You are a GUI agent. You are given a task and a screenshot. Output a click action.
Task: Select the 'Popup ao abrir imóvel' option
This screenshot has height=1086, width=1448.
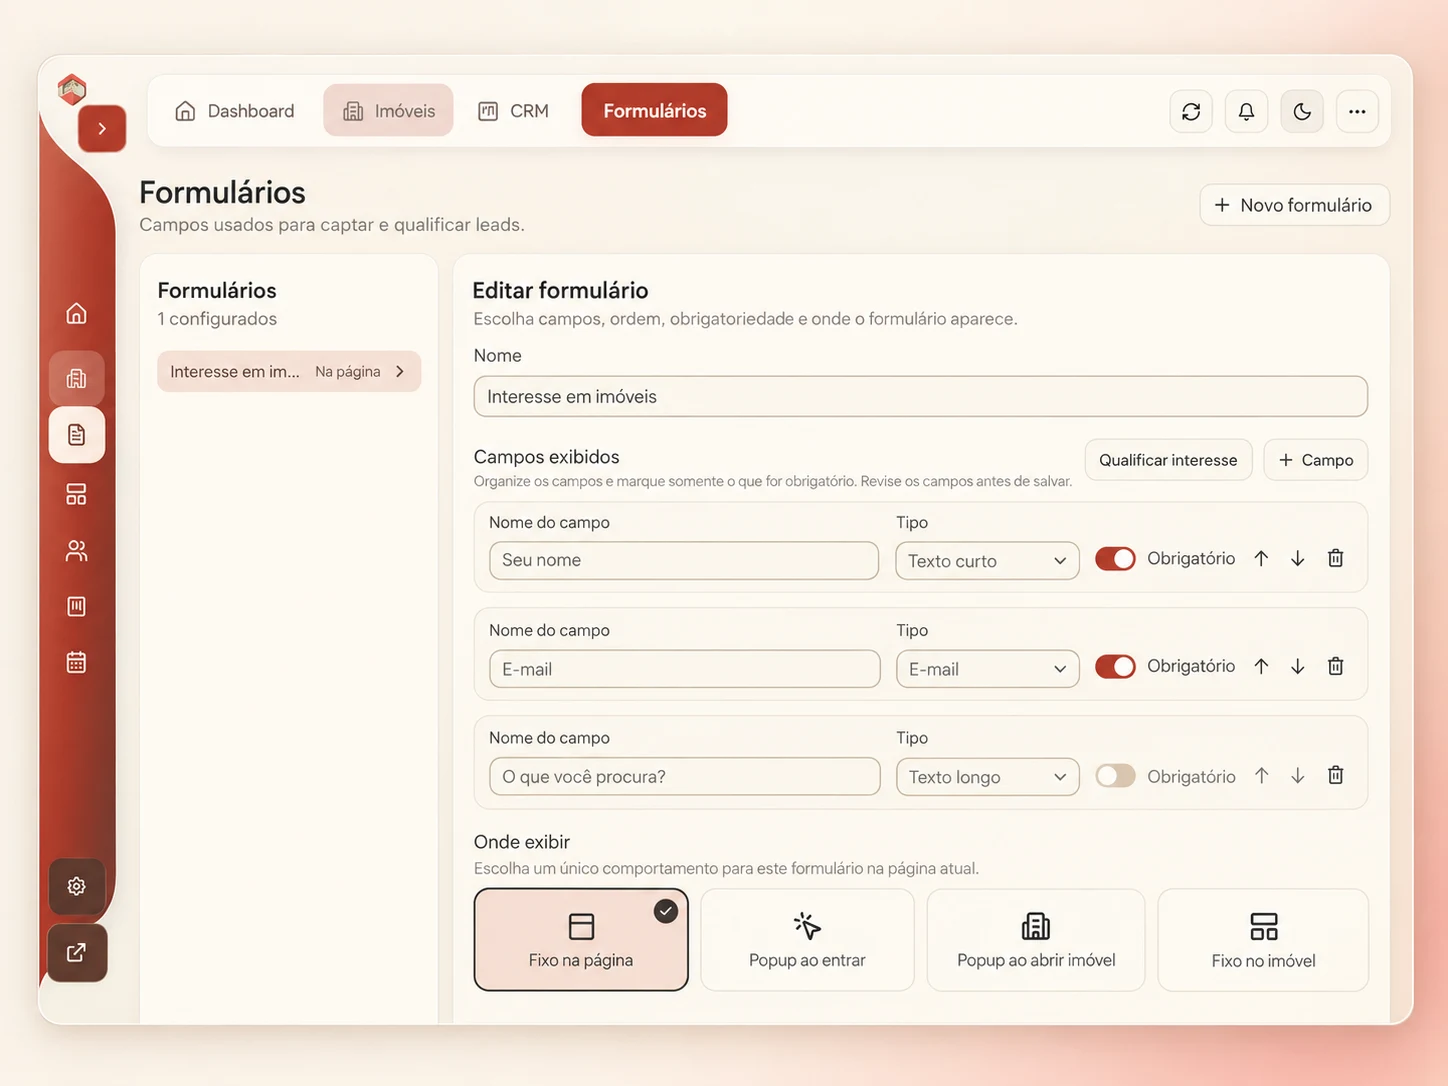1036,940
